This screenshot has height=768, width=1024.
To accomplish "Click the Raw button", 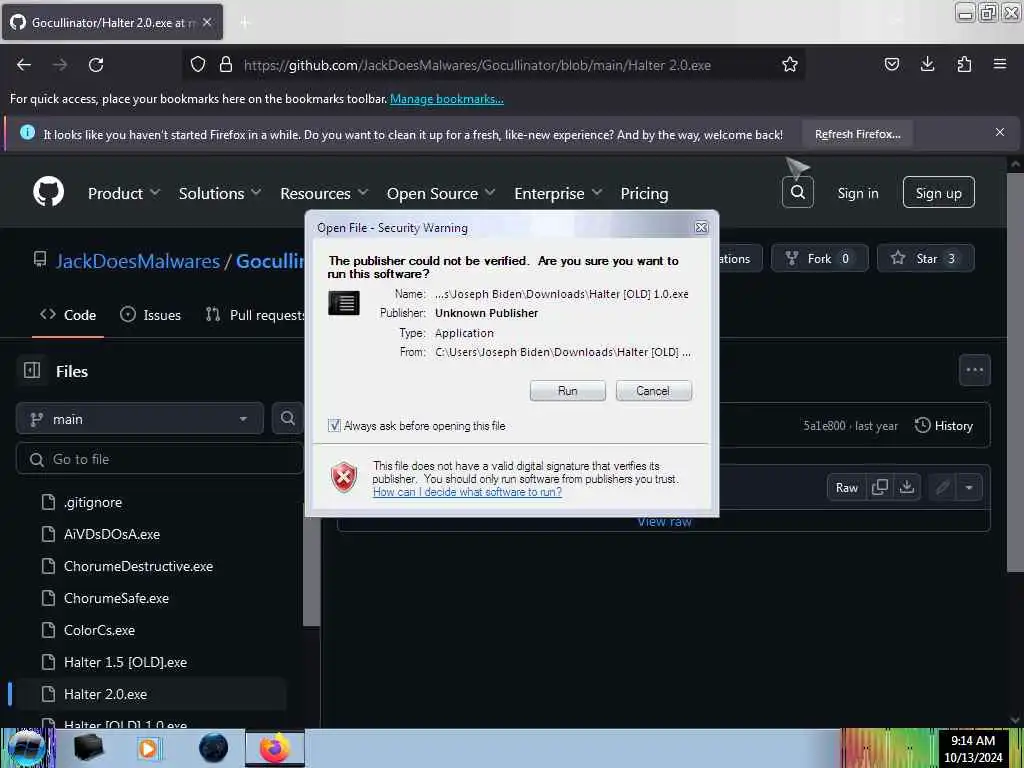I will 846,487.
